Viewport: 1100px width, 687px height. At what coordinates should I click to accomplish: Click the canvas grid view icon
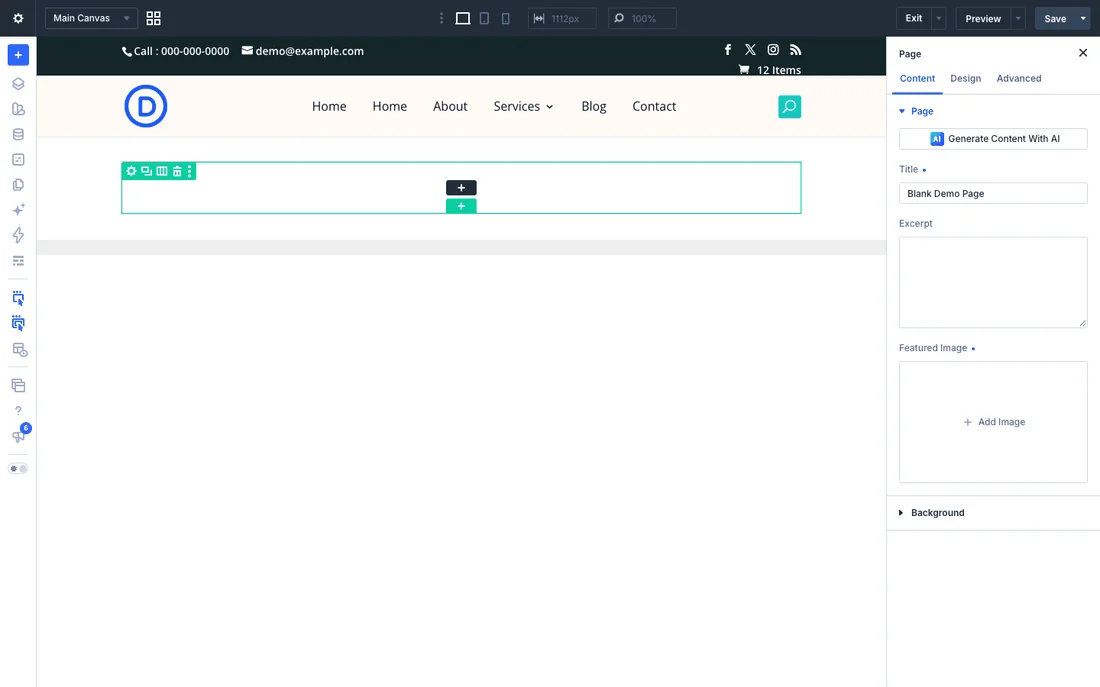click(154, 18)
